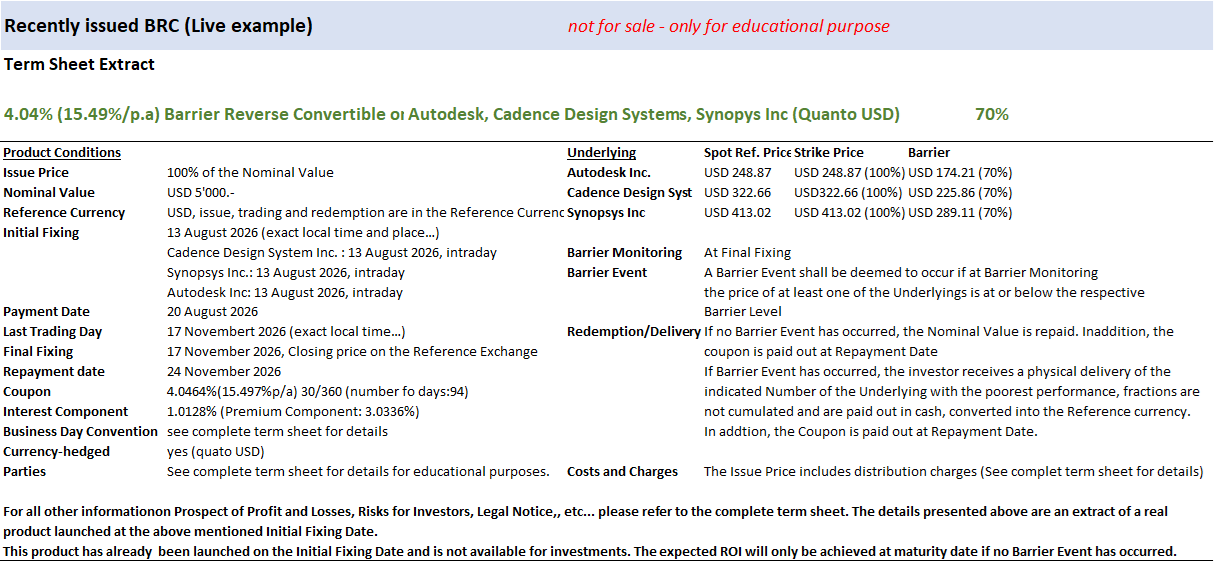Click the 'Cadence Design Syst' underlying name
The width and height of the screenshot is (1214, 562).
pyautogui.click(x=629, y=193)
